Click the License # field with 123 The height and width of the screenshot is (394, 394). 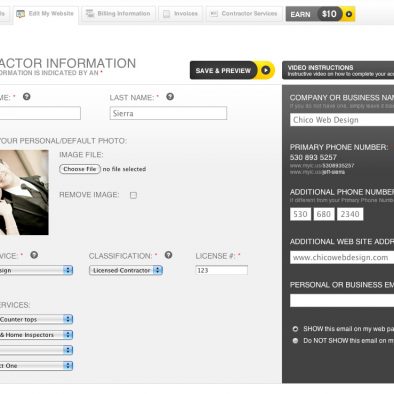(222, 270)
